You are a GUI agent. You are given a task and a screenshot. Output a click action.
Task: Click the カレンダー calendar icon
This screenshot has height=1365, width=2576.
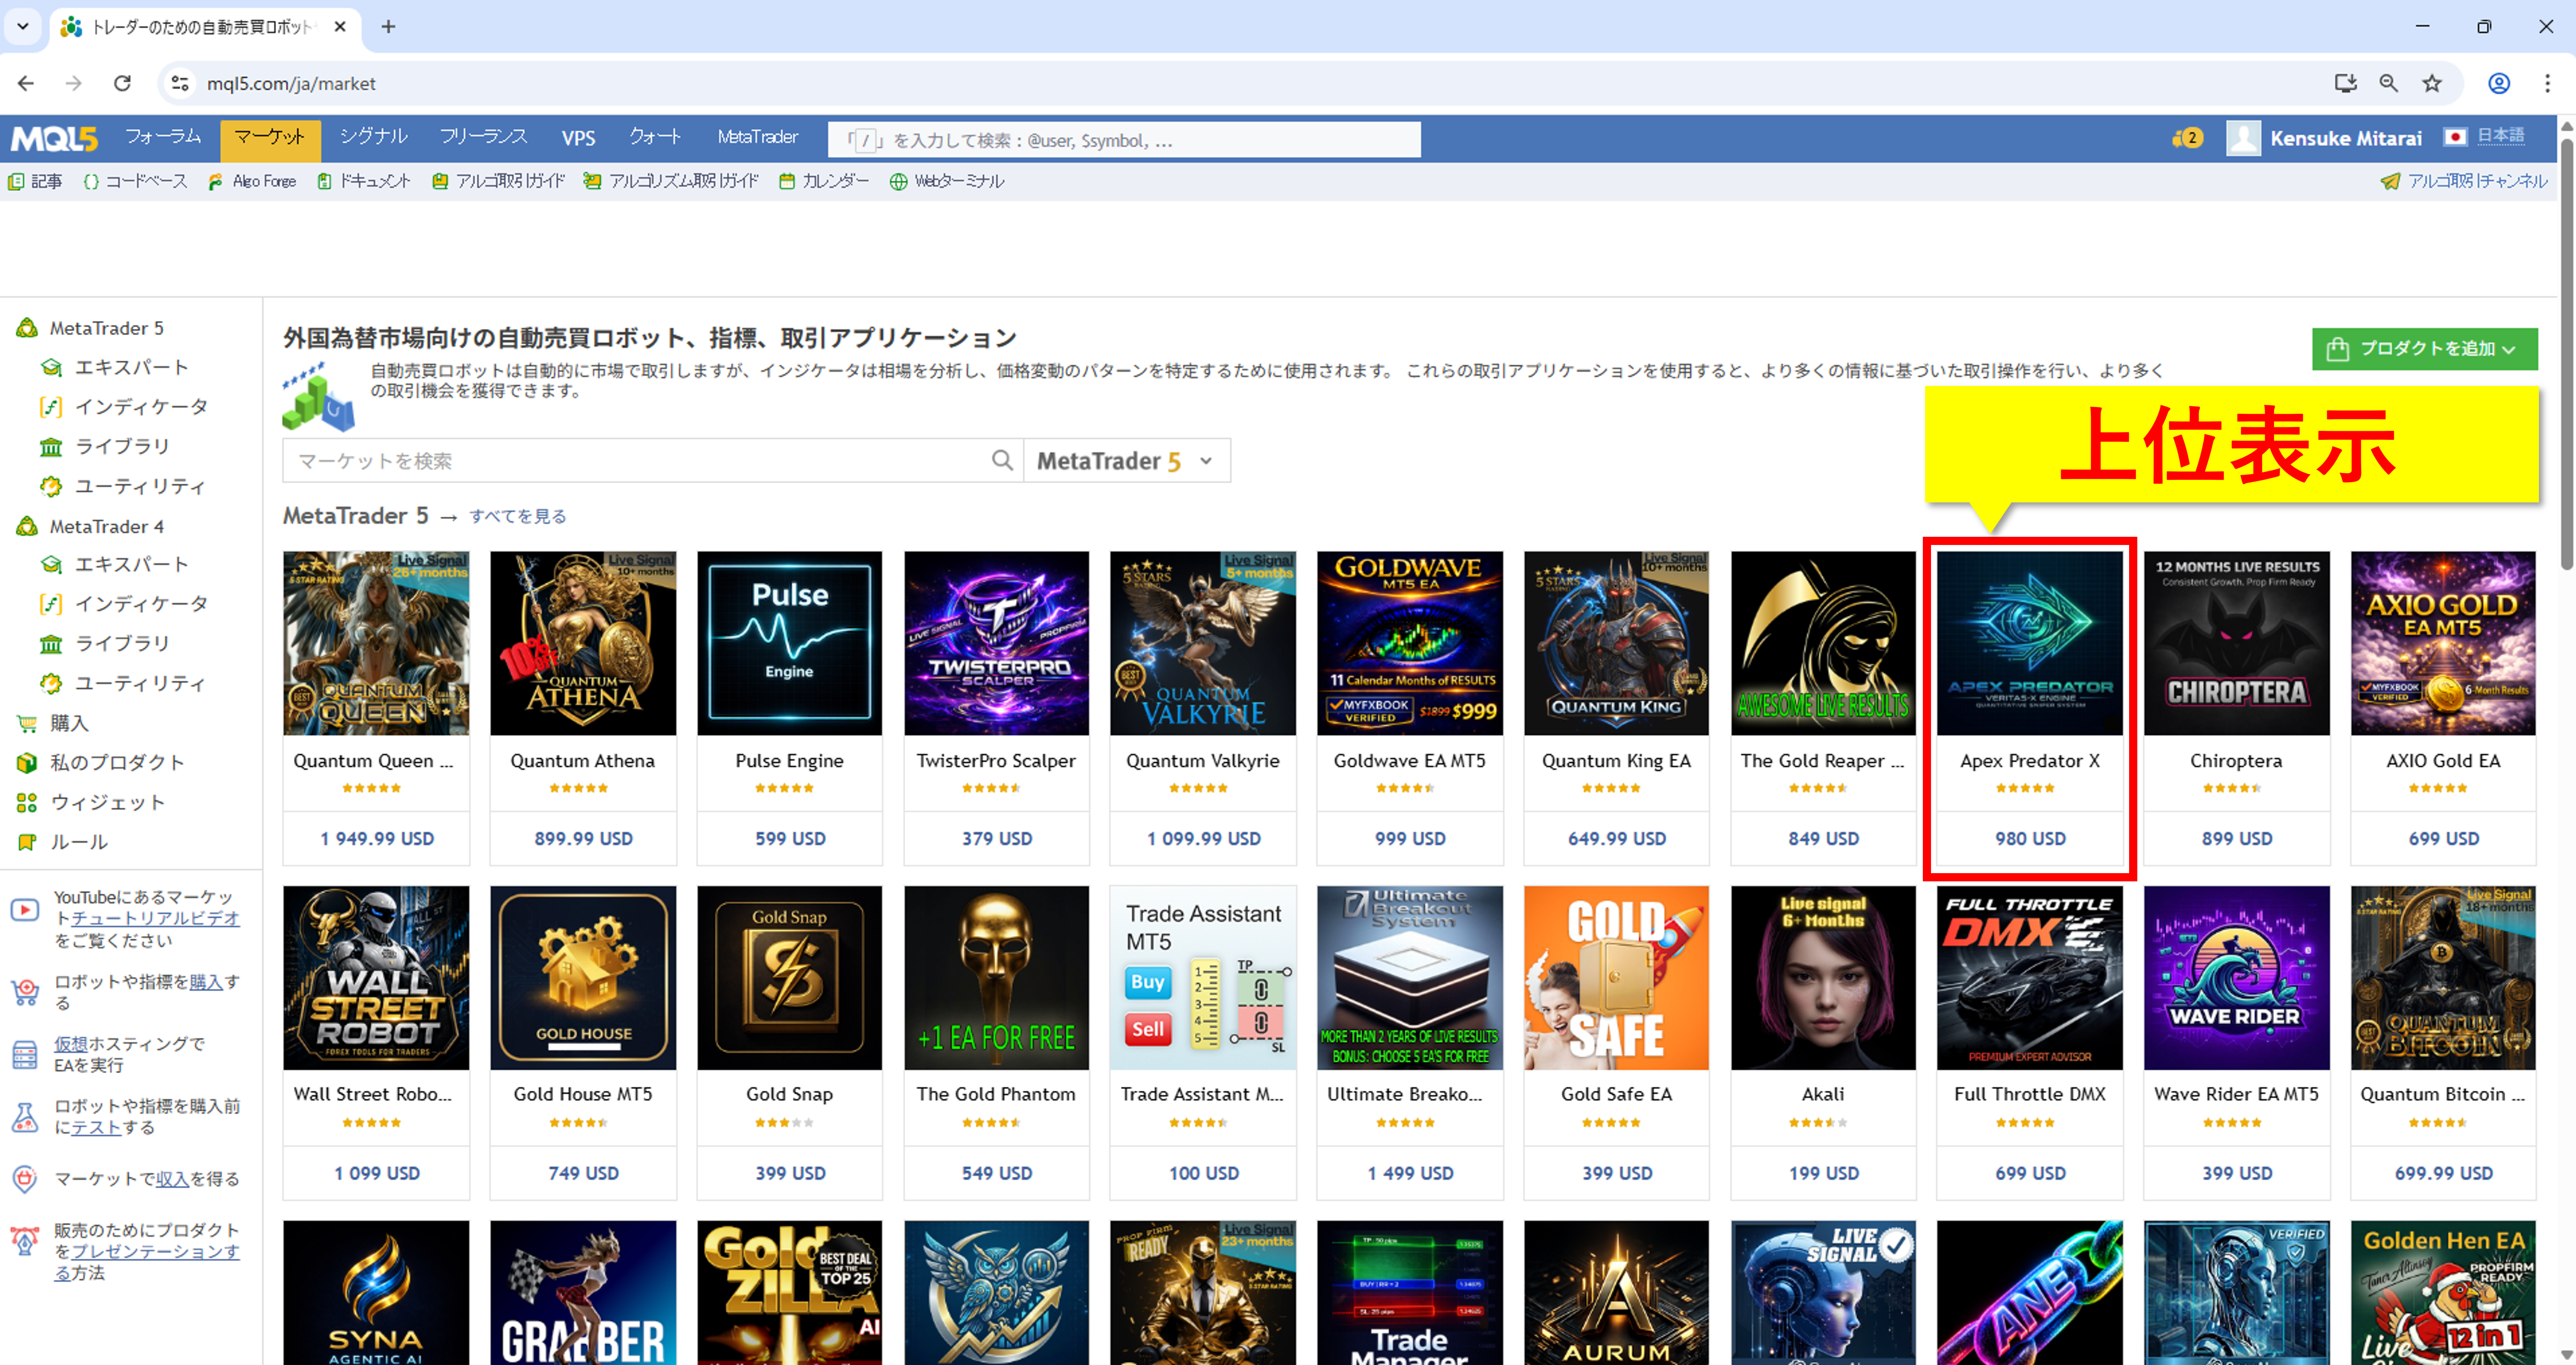(x=787, y=181)
